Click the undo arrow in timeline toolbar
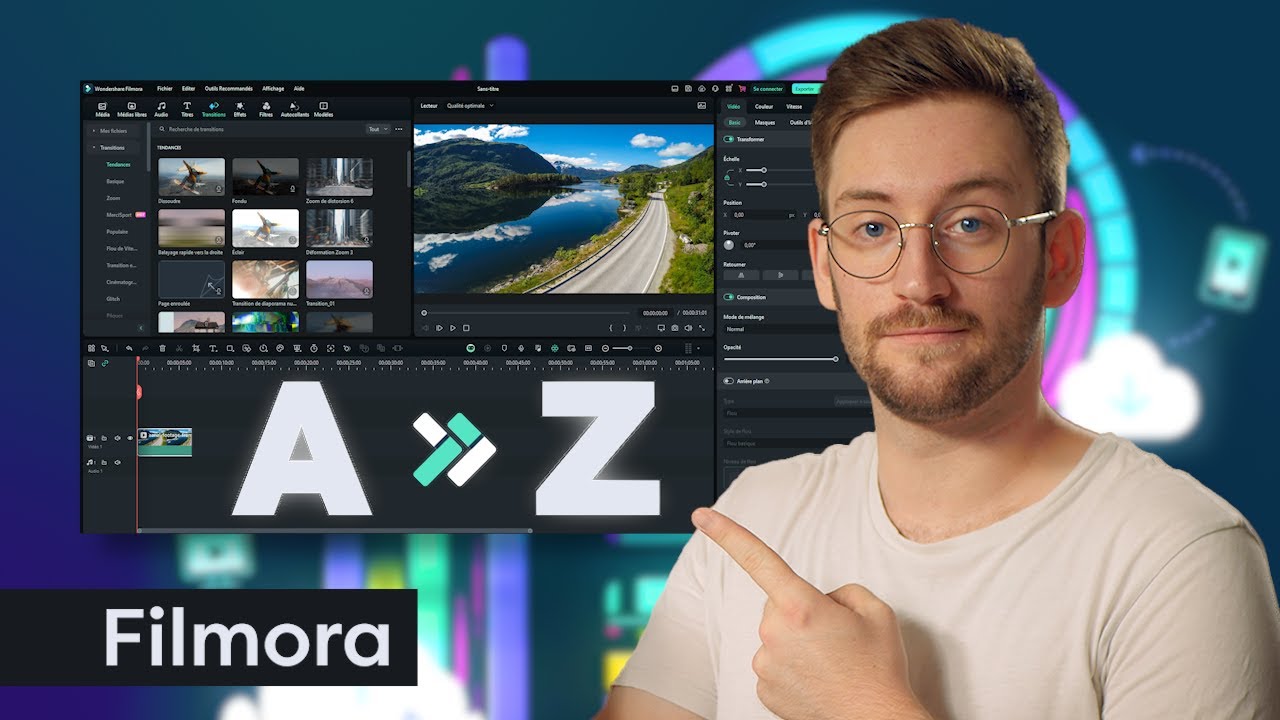 coord(128,348)
